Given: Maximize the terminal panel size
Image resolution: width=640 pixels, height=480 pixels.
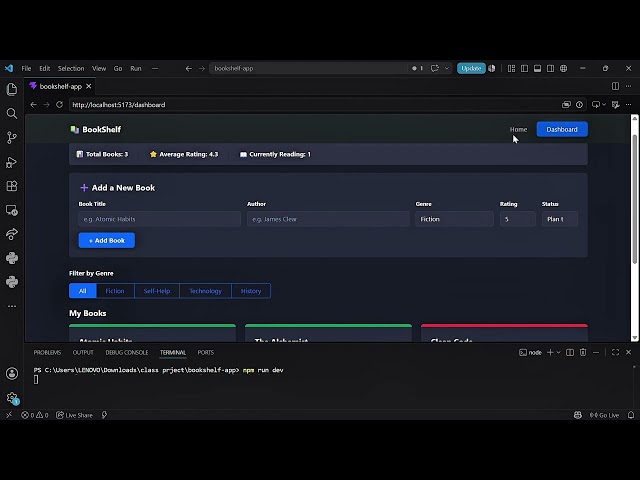Looking at the screenshot, I should tap(616, 352).
